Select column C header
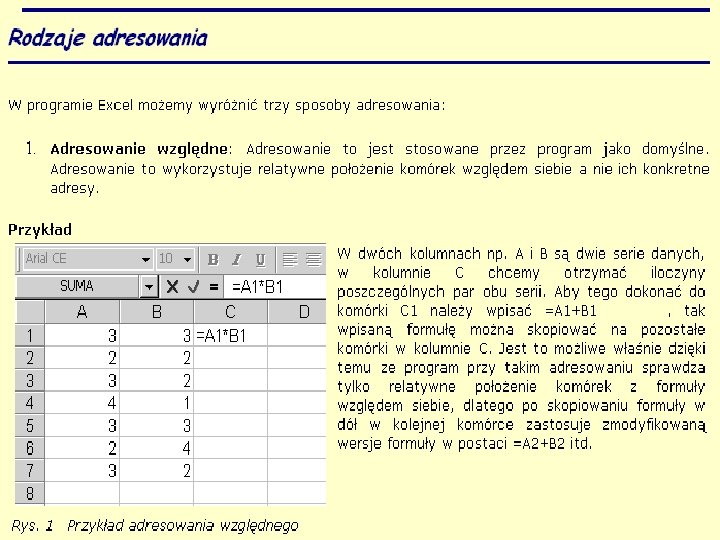The height and width of the screenshot is (540, 720). point(231,312)
